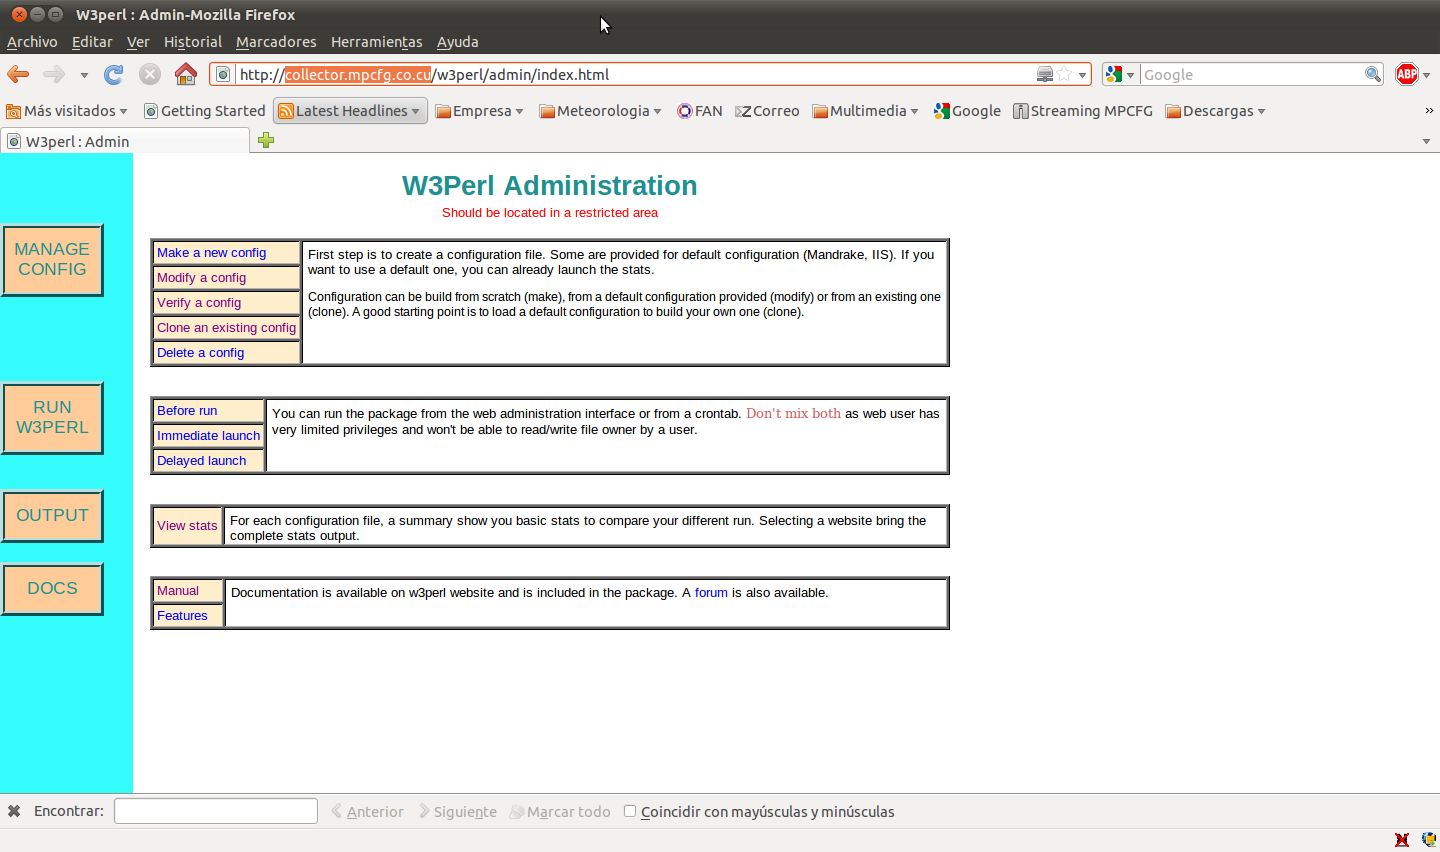Screen dimensions: 1440x852
Task: Open the Verify a config link
Action: coord(199,303)
